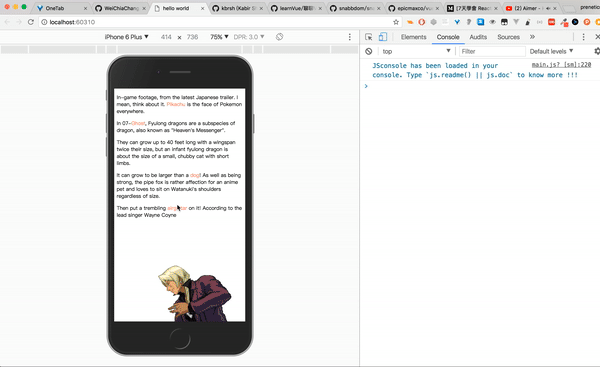Viewport: 600px width, 367px height.
Task: Open DevTools three-dot customize menu
Action: click(583, 37)
